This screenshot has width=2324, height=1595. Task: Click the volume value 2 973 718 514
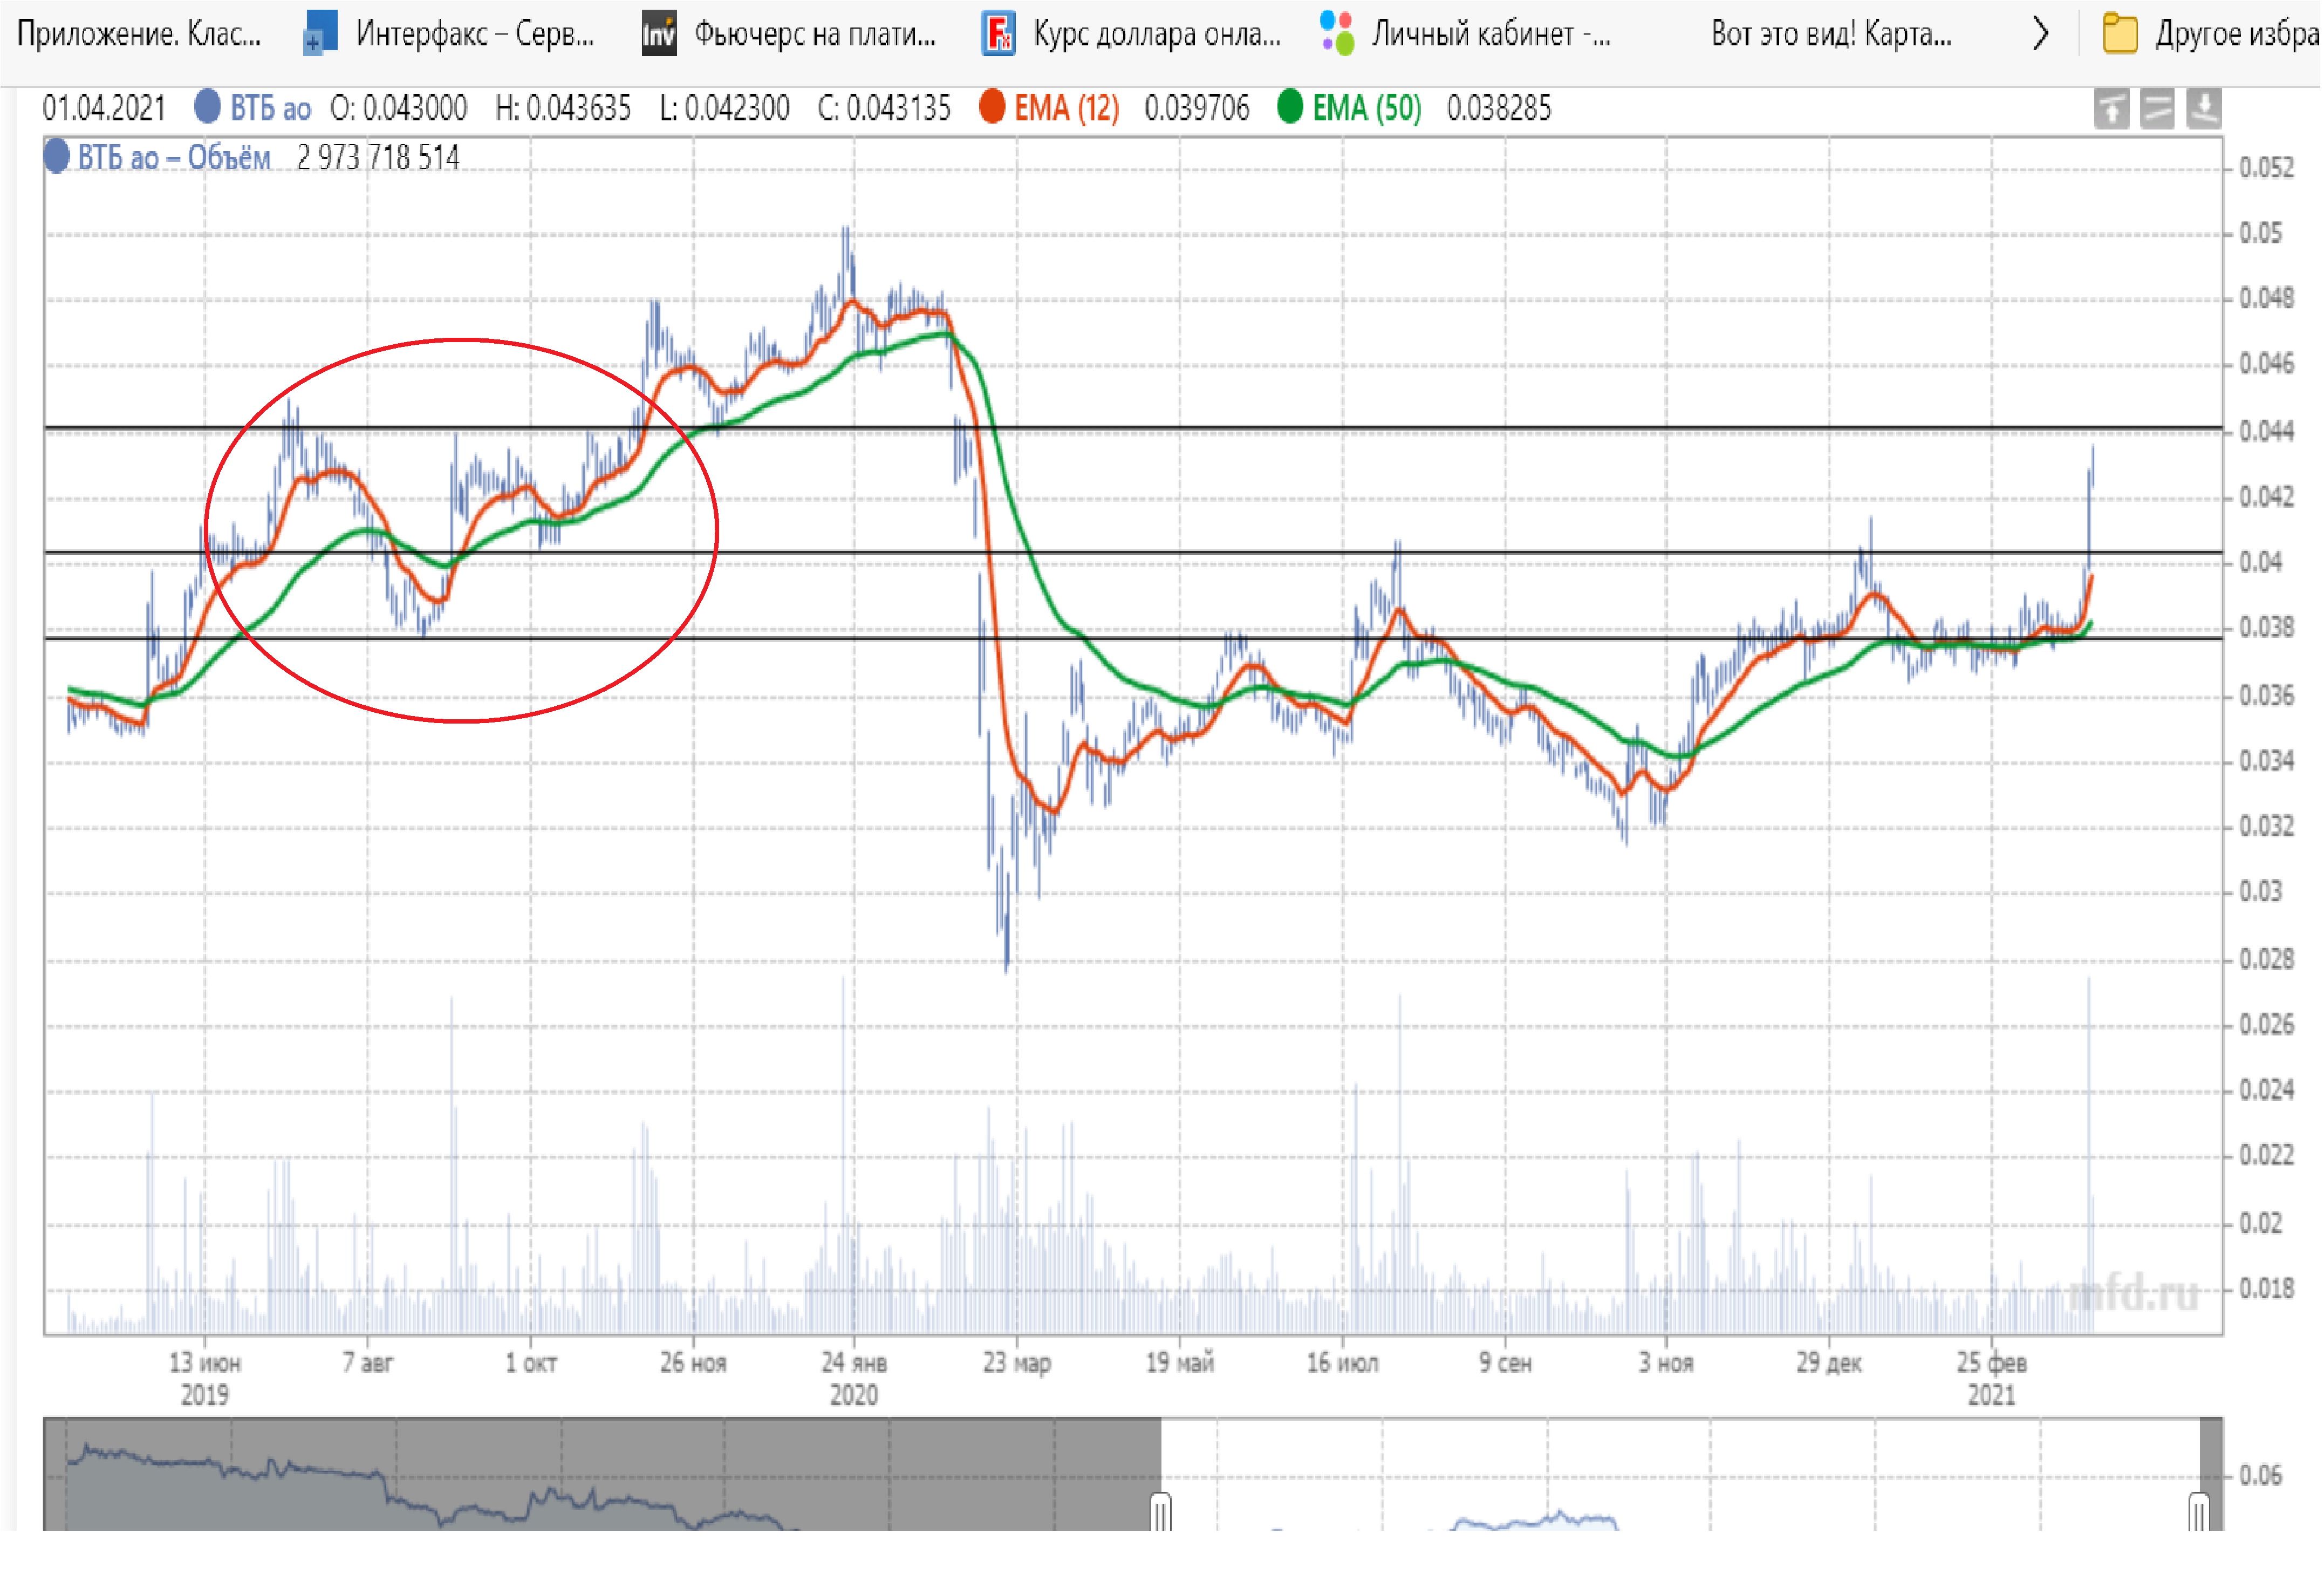378,158
